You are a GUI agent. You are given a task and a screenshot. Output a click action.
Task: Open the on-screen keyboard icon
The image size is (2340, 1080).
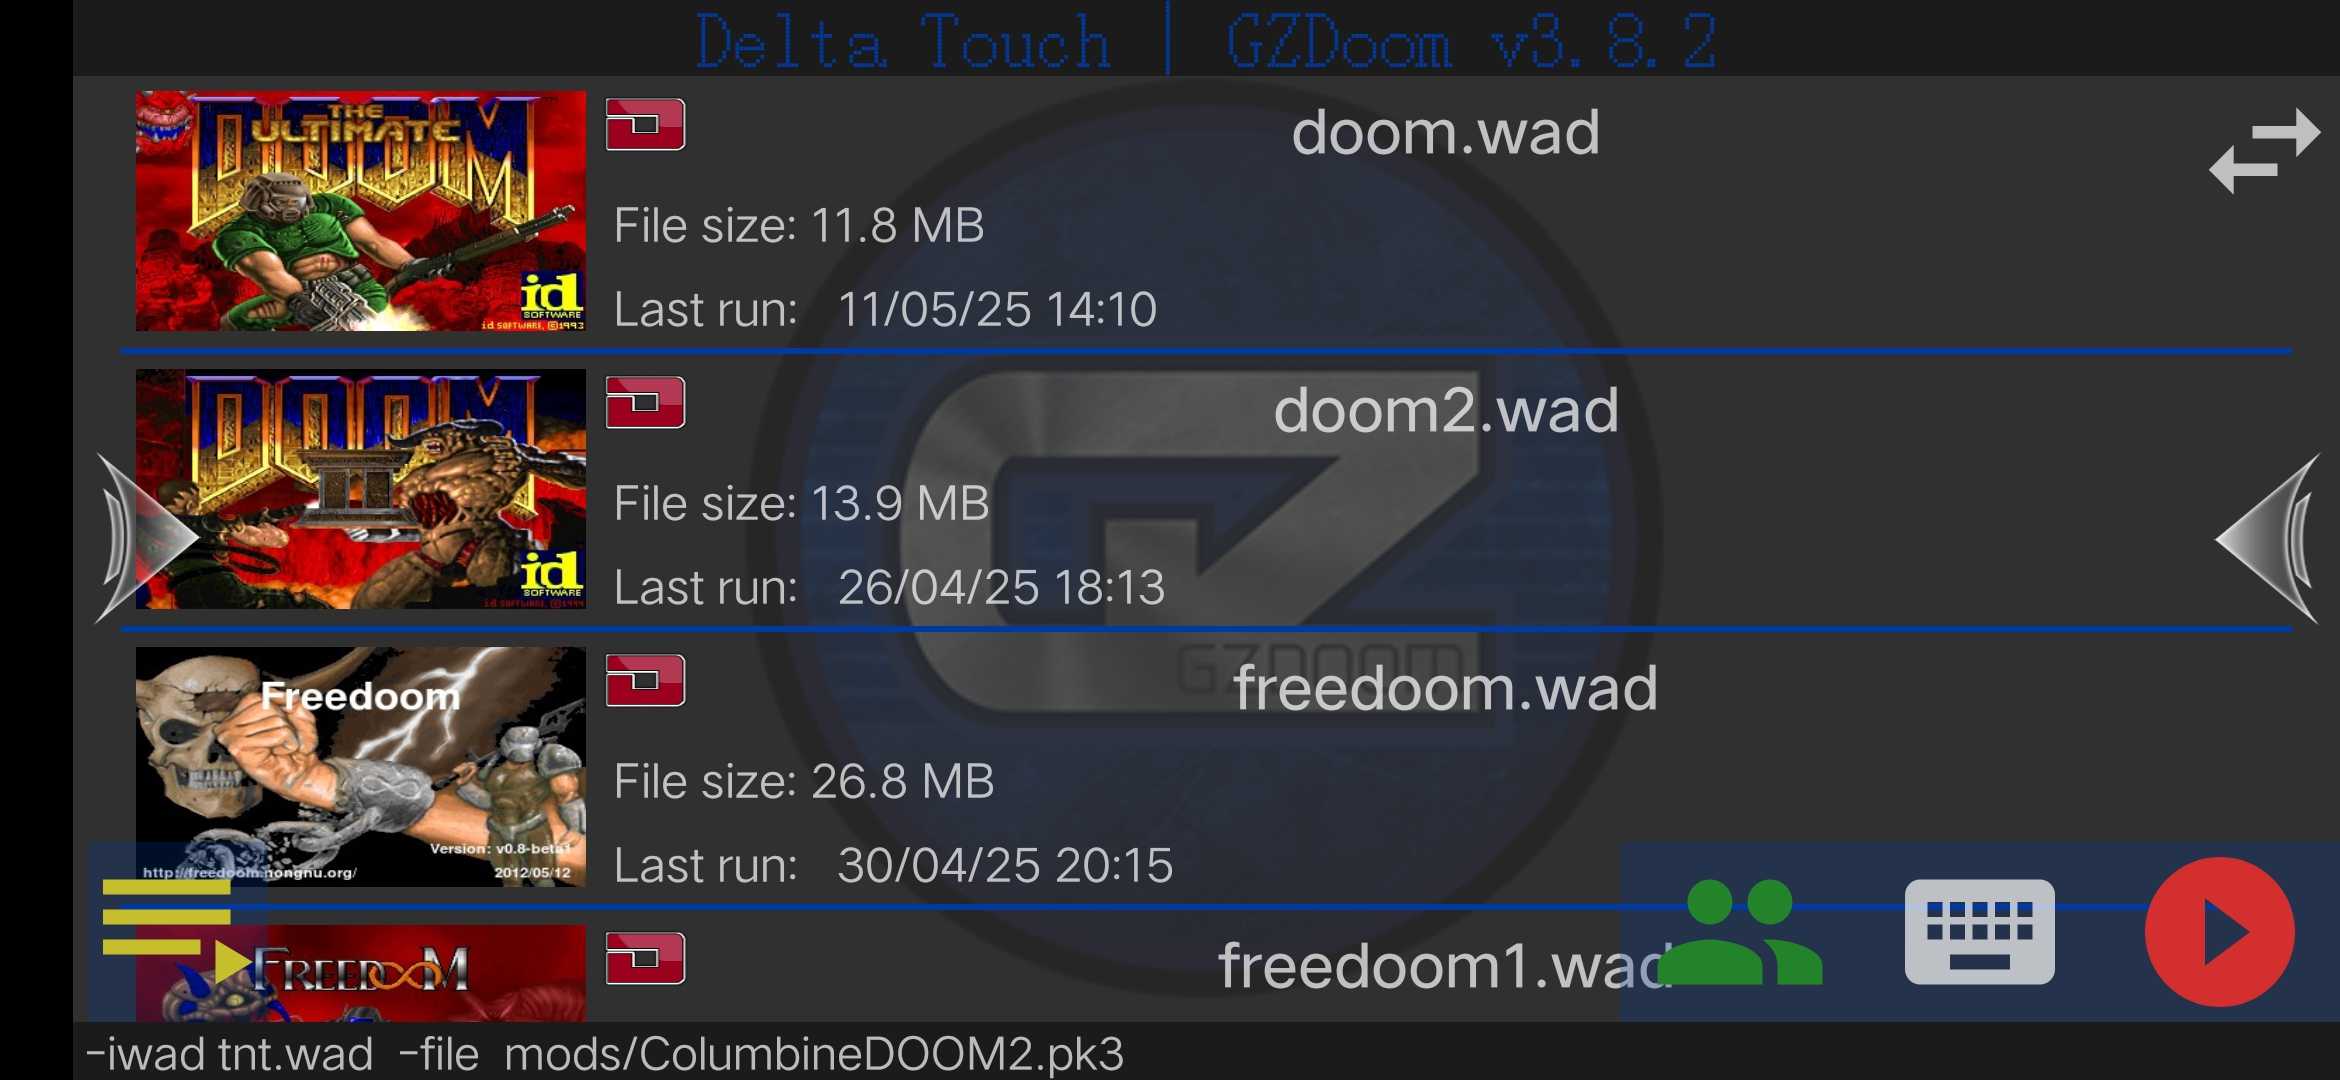pyautogui.click(x=1979, y=932)
